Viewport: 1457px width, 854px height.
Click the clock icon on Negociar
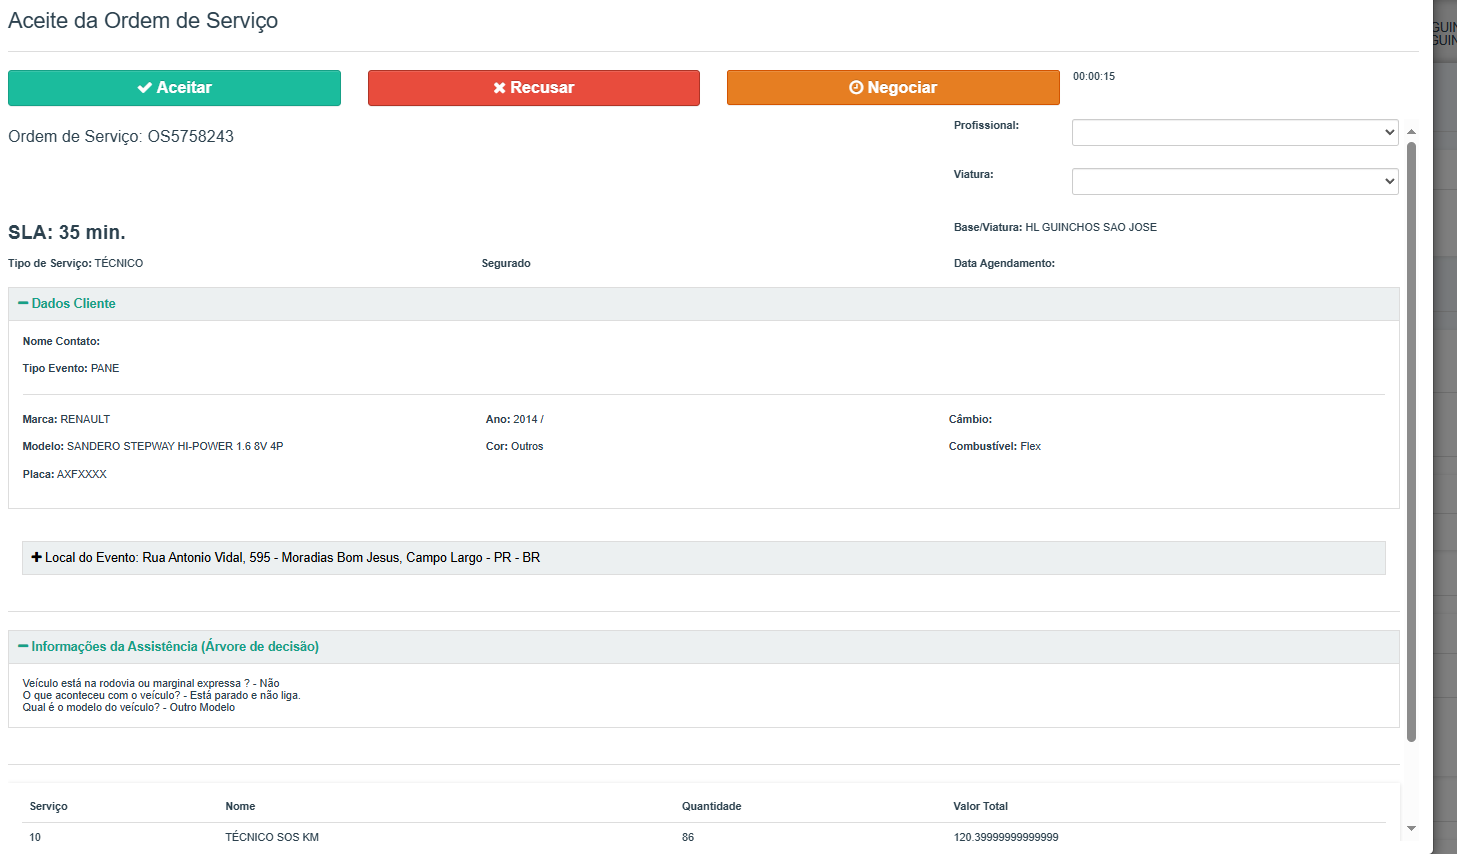pyautogui.click(x=856, y=88)
